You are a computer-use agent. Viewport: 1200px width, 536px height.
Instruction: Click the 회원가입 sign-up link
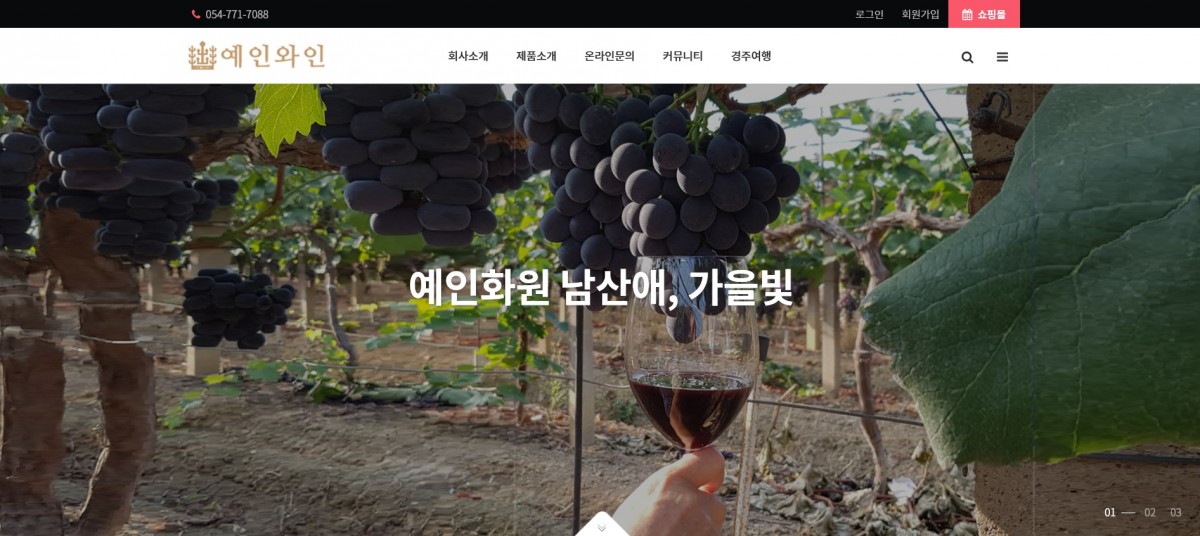coord(921,14)
